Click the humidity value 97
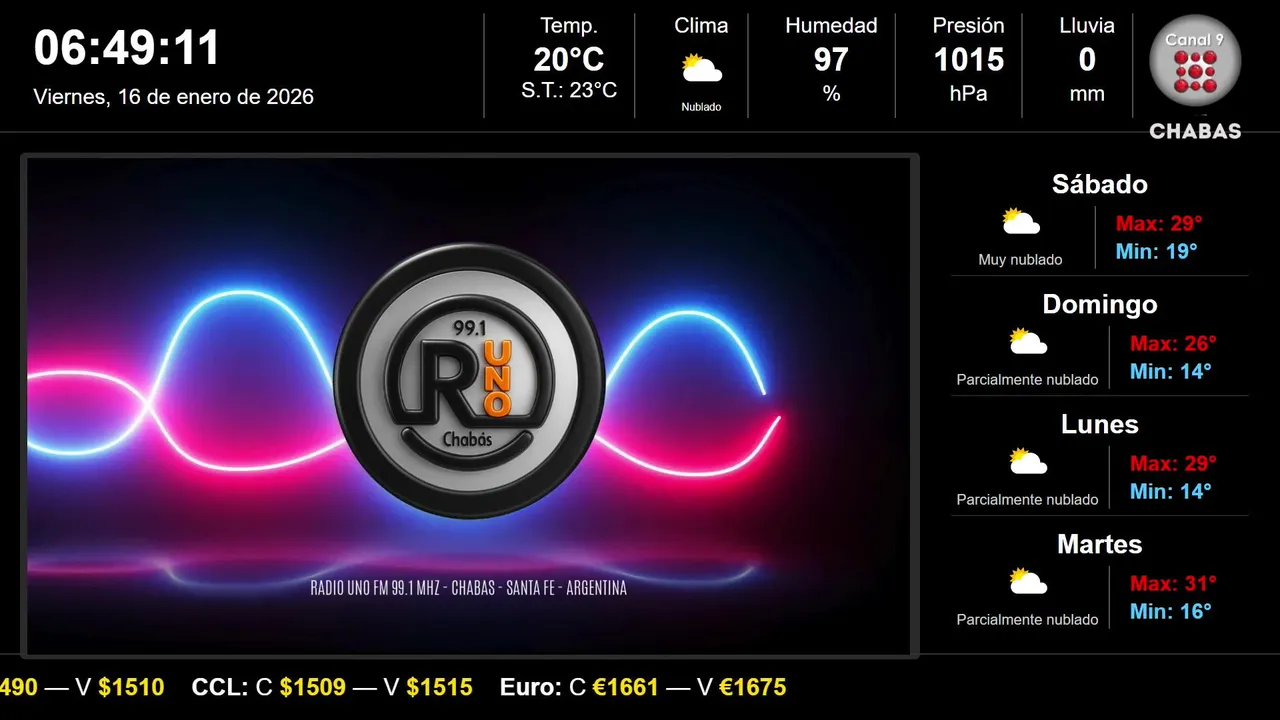This screenshot has height=720, width=1280. click(x=831, y=60)
